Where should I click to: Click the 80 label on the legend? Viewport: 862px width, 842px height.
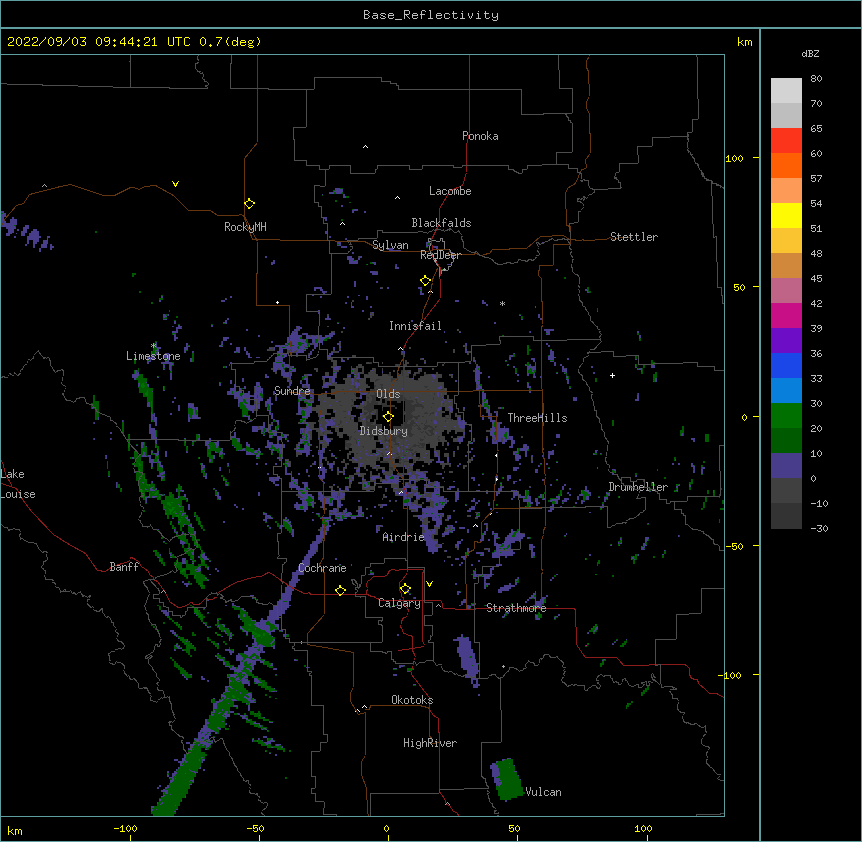point(816,79)
